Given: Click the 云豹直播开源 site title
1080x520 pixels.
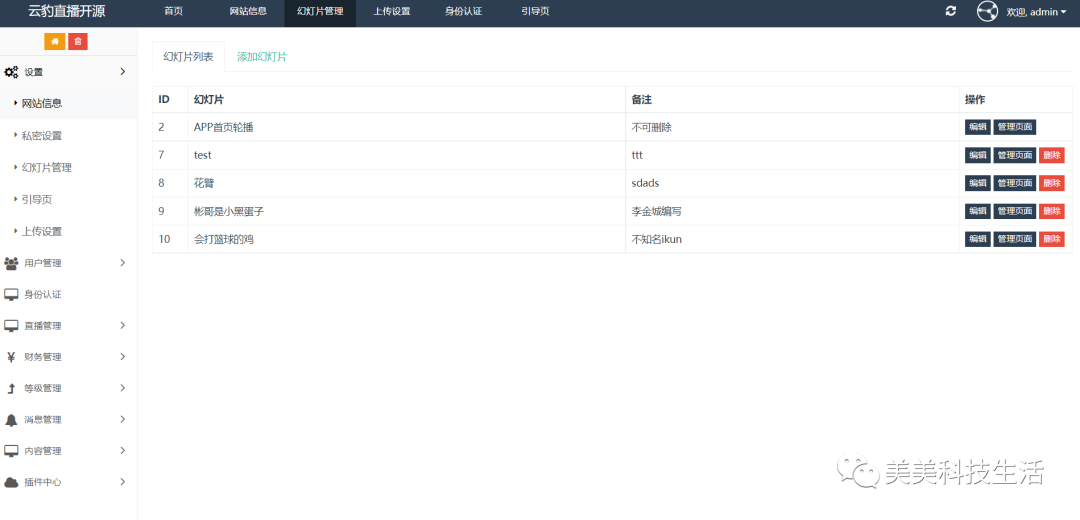Looking at the screenshot, I should click(x=67, y=12).
